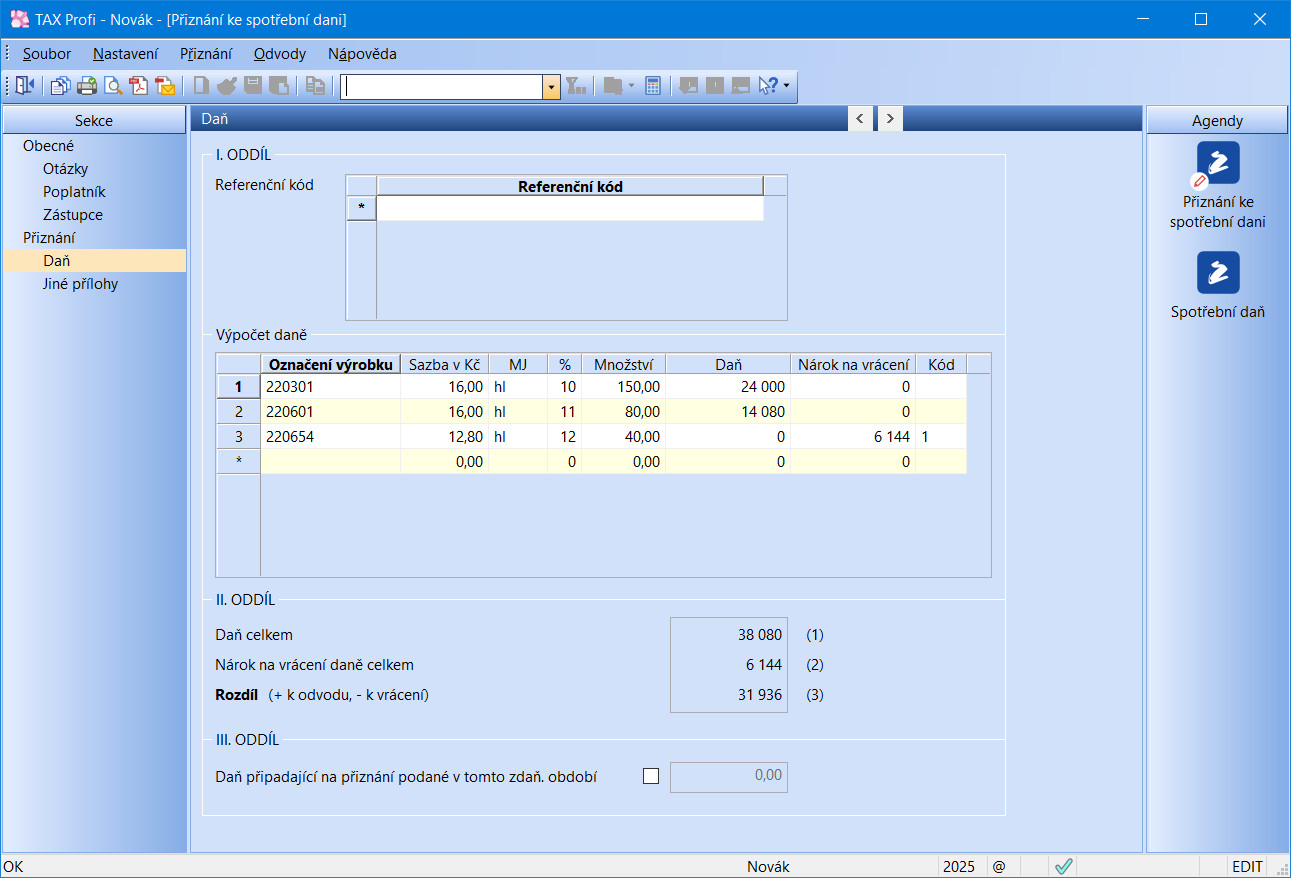
Task: Open the Nastavení menu
Action: pos(125,54)
